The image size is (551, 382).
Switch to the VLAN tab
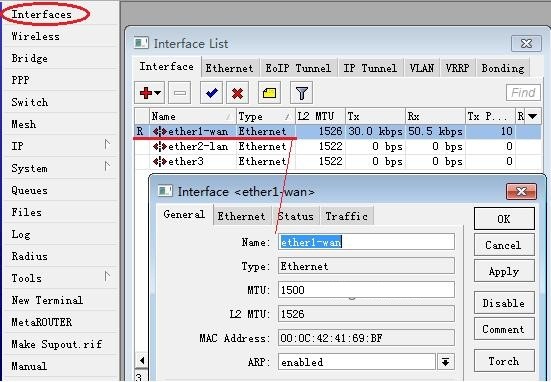click(x=422, y=68)
